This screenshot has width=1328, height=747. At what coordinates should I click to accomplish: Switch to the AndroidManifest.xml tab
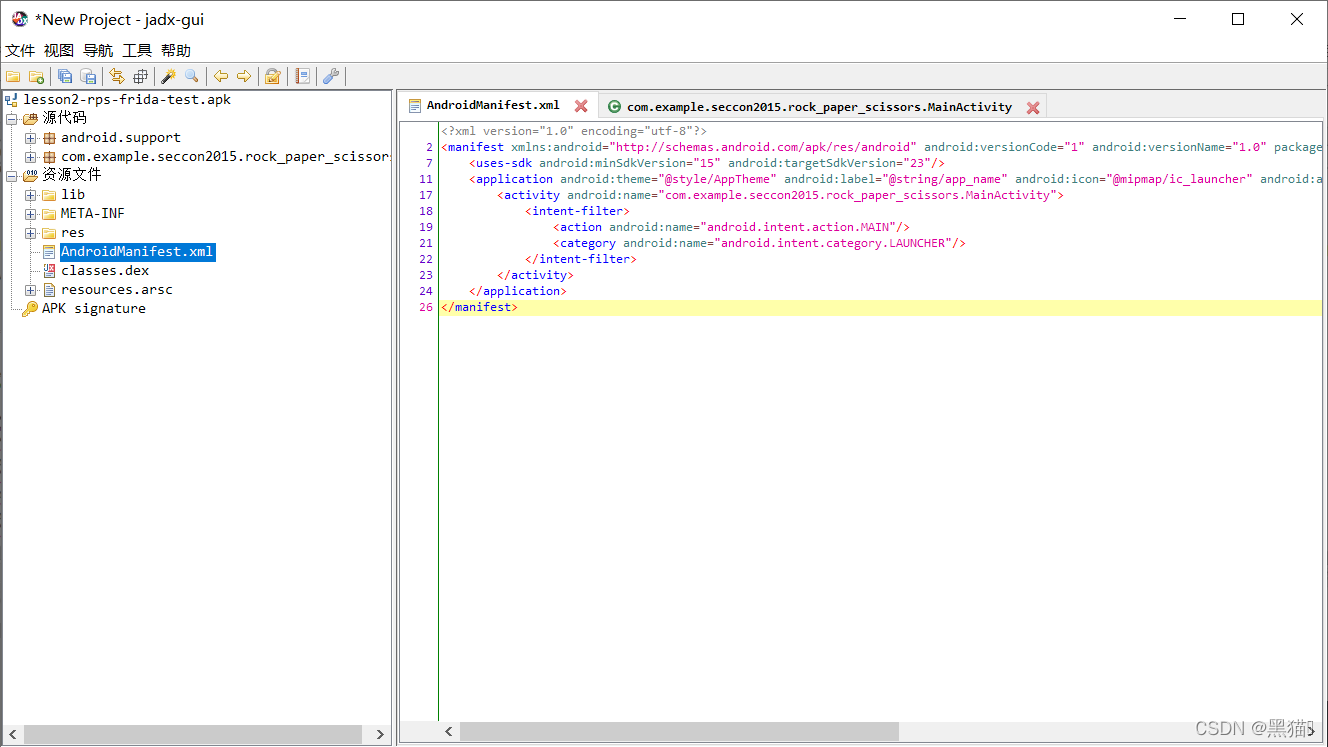[493, 106]
